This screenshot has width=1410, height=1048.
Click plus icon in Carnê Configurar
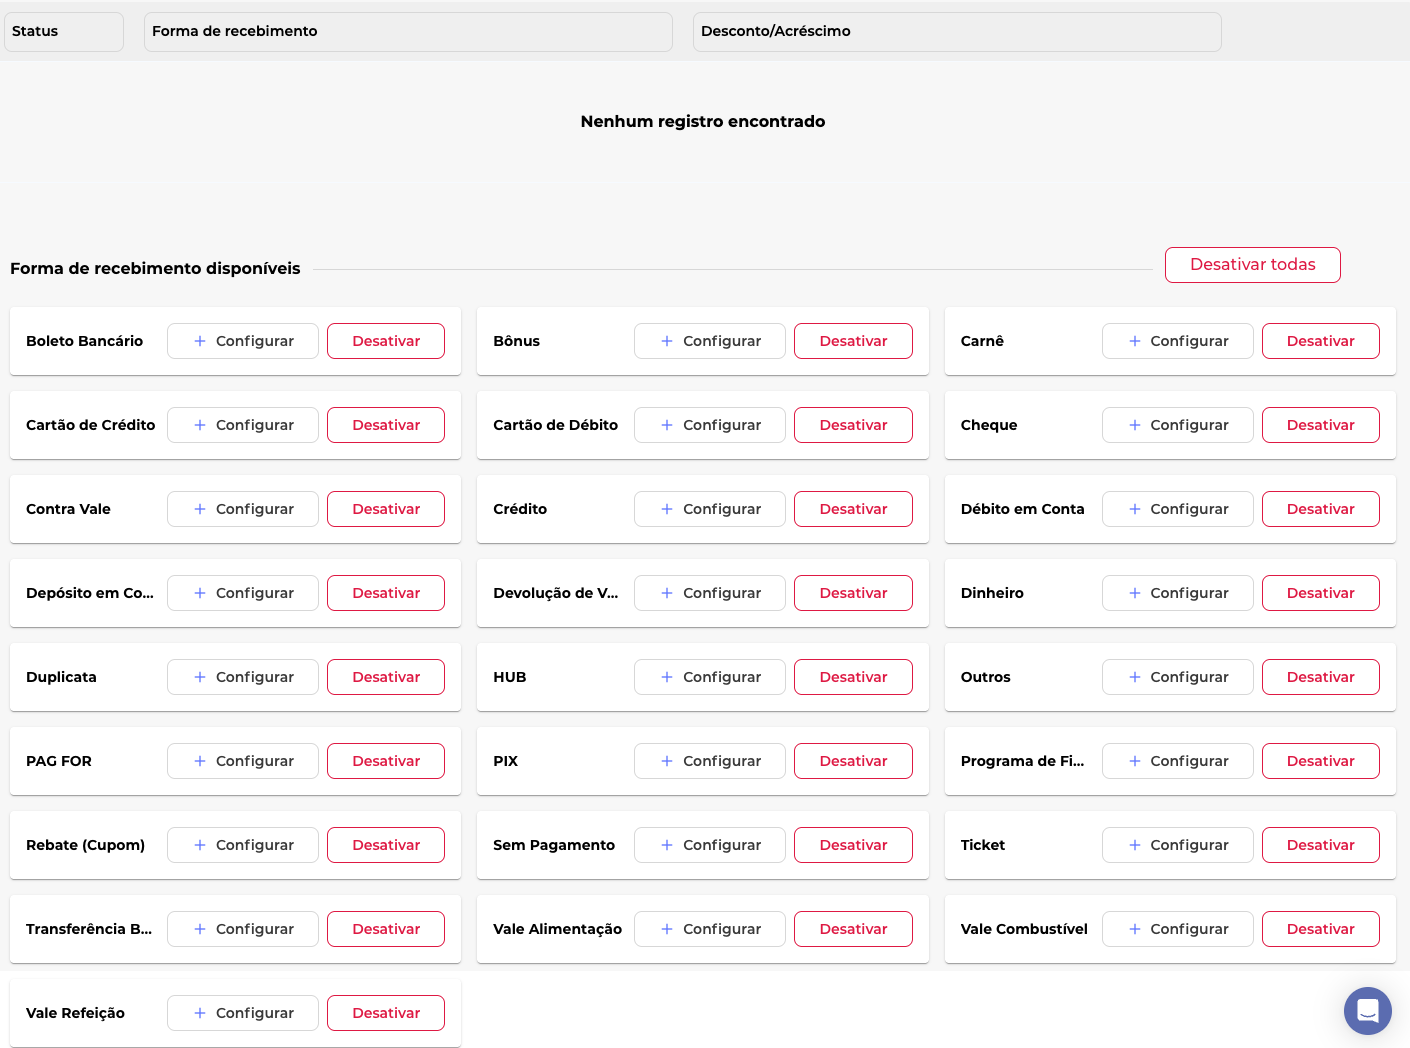click(x=1135, y=341)
